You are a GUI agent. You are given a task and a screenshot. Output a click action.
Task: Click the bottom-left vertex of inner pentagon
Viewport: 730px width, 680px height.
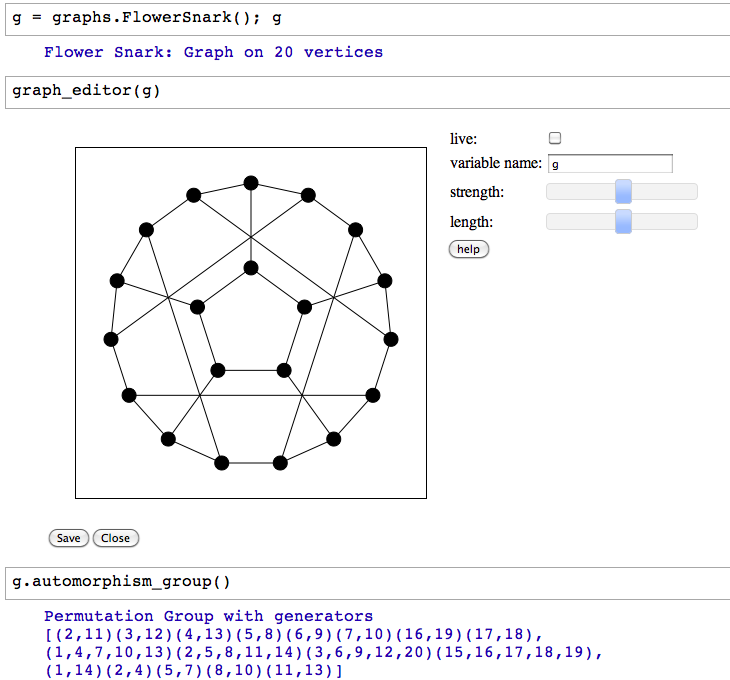click(x=218, y=370)
